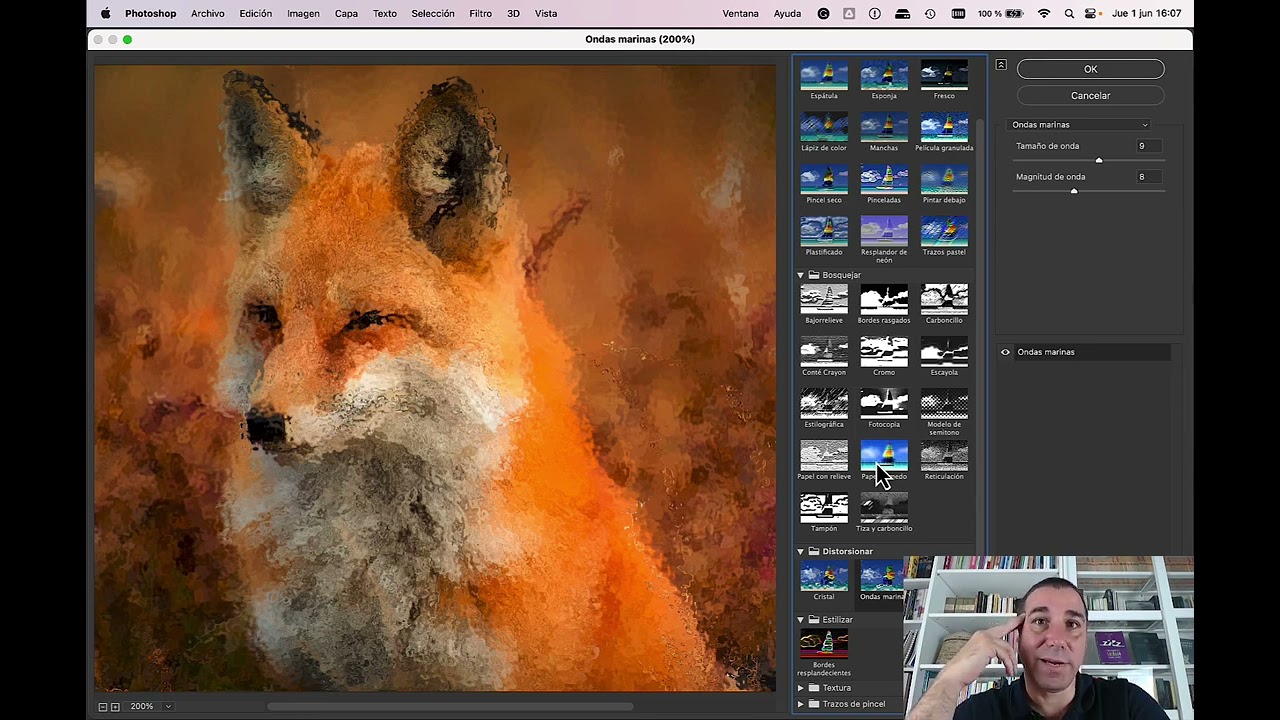Open the Filtro menu
1280x720 pixels.
tap(480, 14)
